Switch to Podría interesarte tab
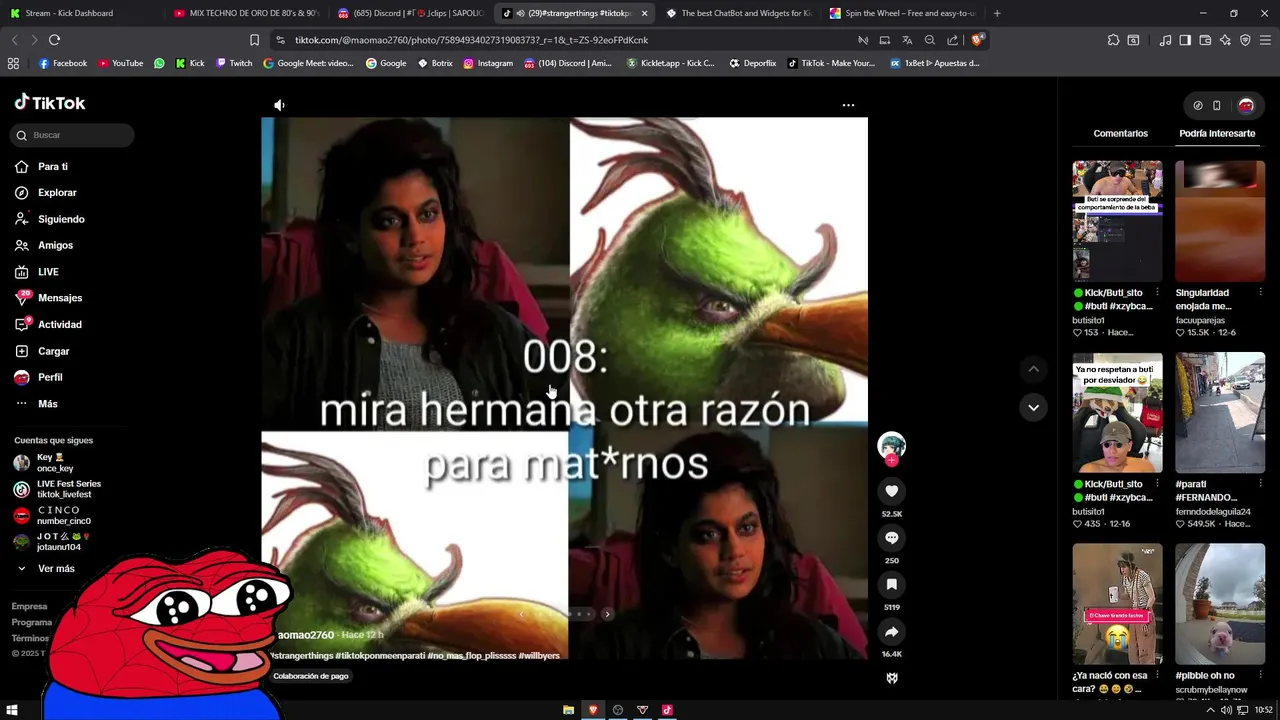Image resolution: width=1280 pixels, height=720 pixels. [x=1217, y=133]
